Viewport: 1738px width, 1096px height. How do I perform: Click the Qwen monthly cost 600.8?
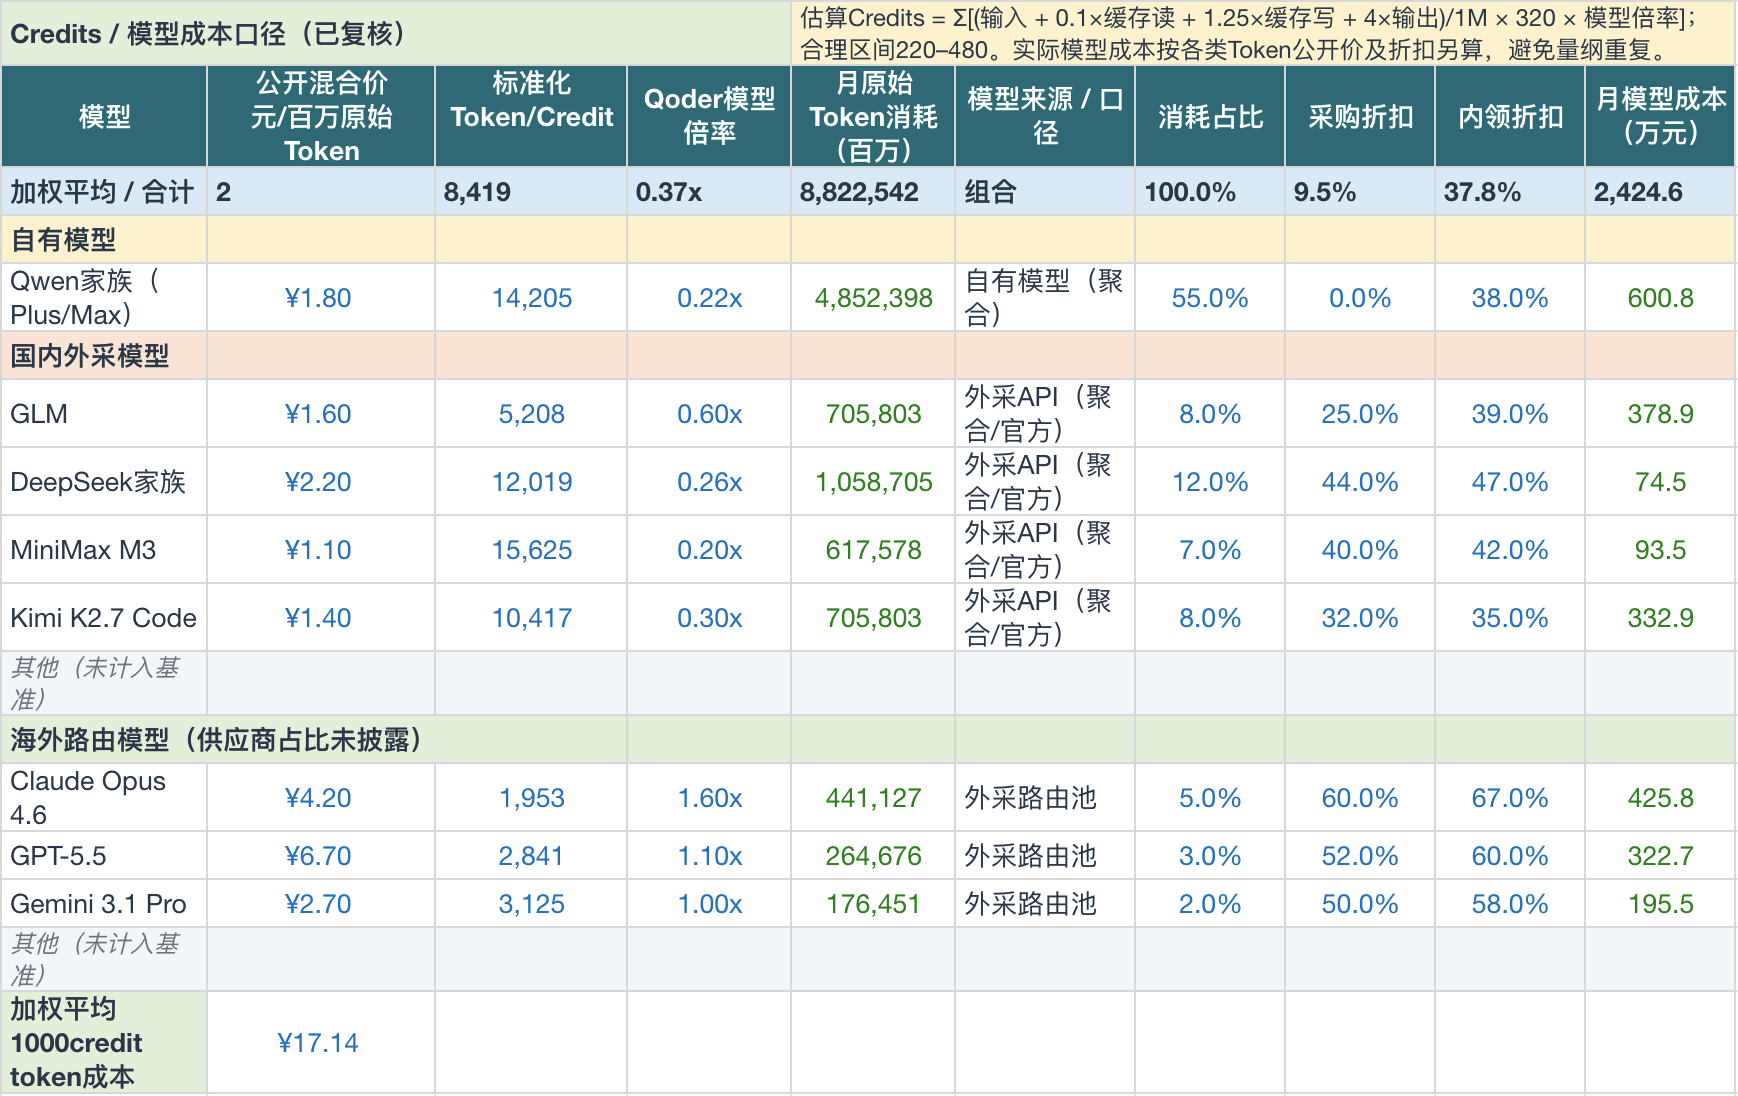click(1660, 298)
